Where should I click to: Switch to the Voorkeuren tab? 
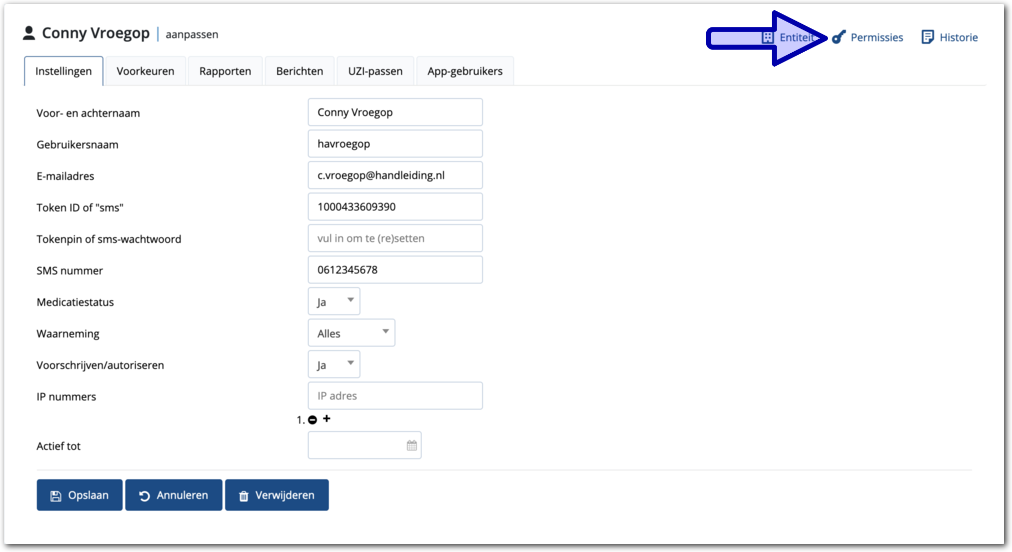(145, 71)
